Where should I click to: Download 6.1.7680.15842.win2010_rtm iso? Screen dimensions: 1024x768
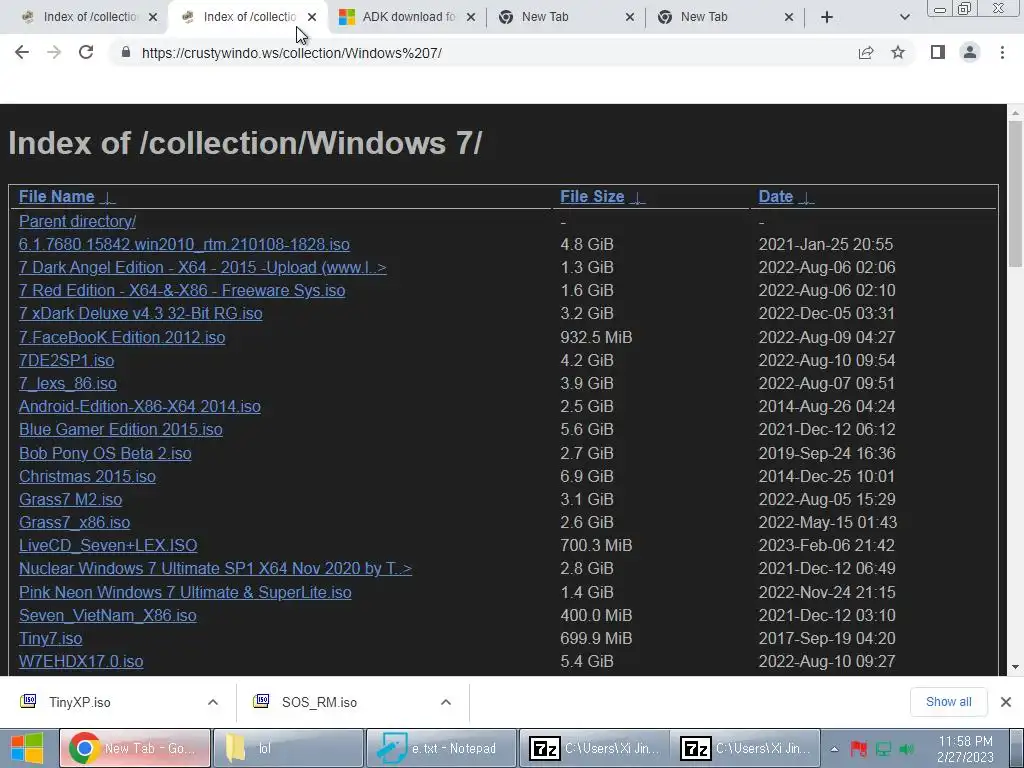coord(184,244)
